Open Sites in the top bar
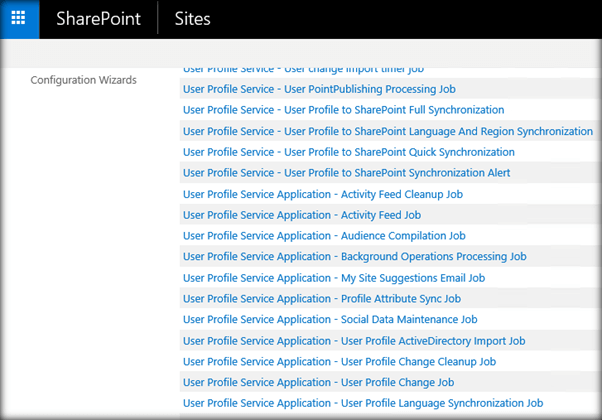Screen dimensions: 602x420 (192, 19)
